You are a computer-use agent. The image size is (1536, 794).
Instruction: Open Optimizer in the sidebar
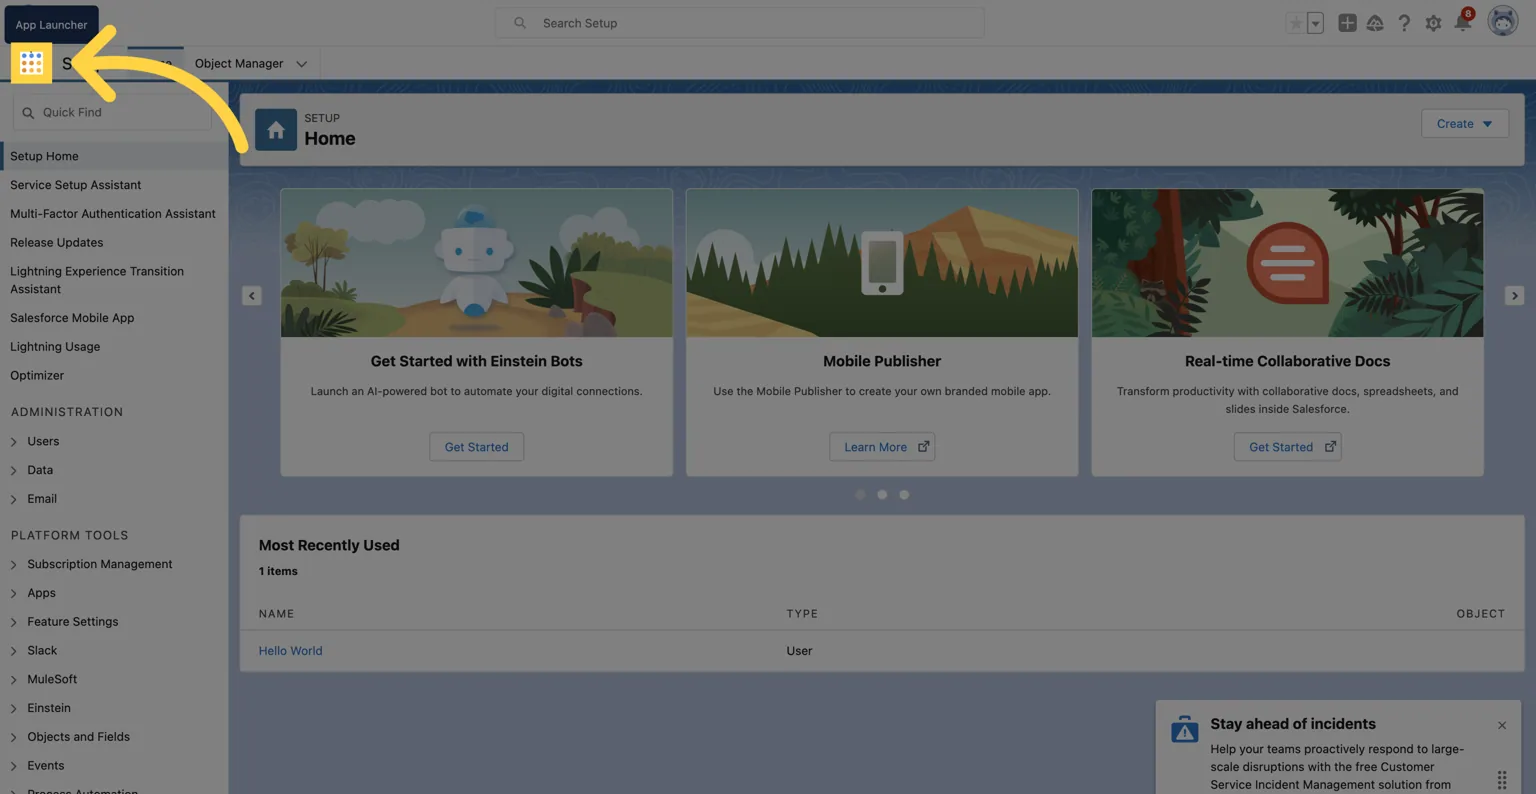tap(37, 376)
